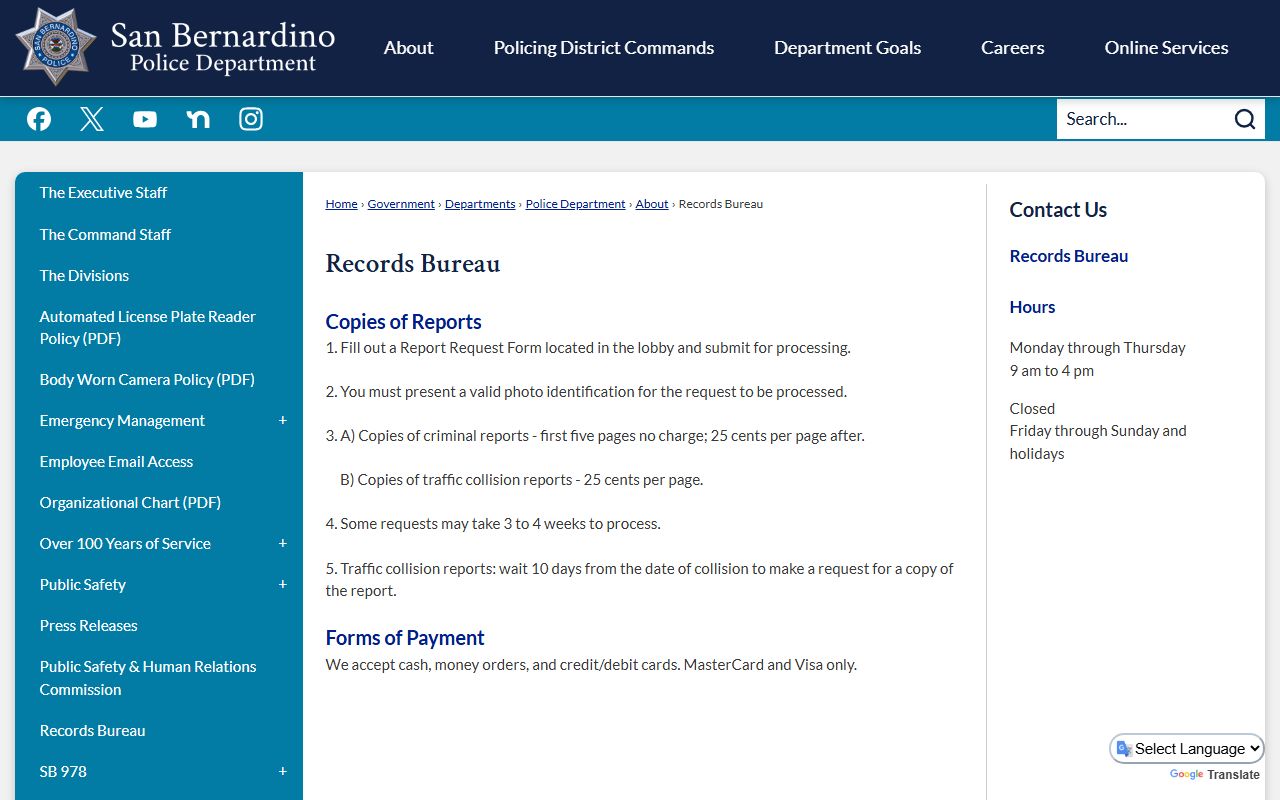Open the Emergency Management sidebar link
Screen dimensions: 1280x800
click(x=122, y=421)
